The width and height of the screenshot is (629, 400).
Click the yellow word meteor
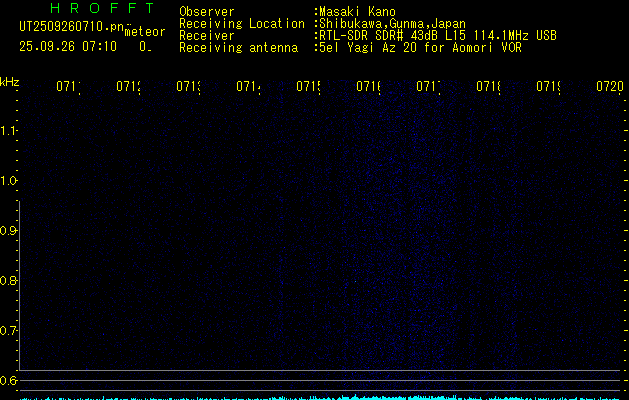(145, 32)
